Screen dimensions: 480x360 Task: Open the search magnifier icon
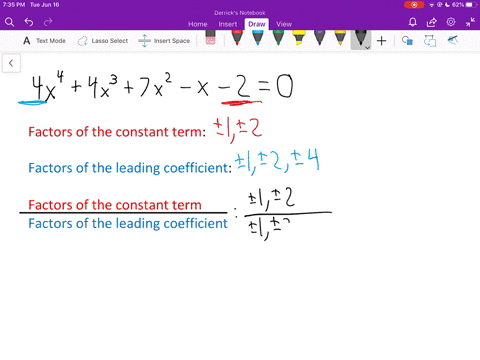click(9, 22)
